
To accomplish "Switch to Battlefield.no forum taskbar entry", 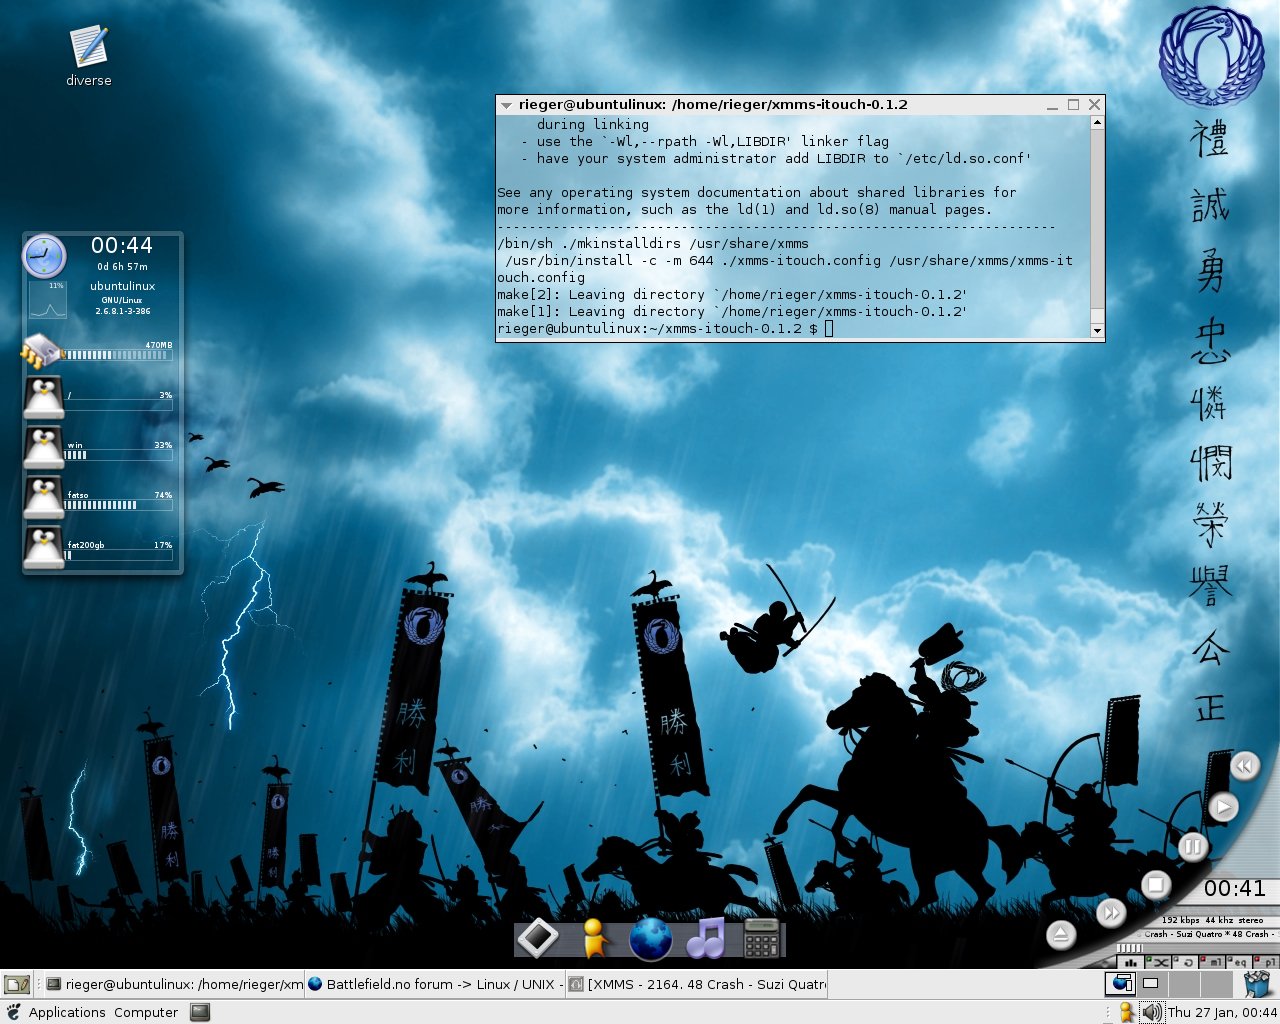I will (434, 984).
